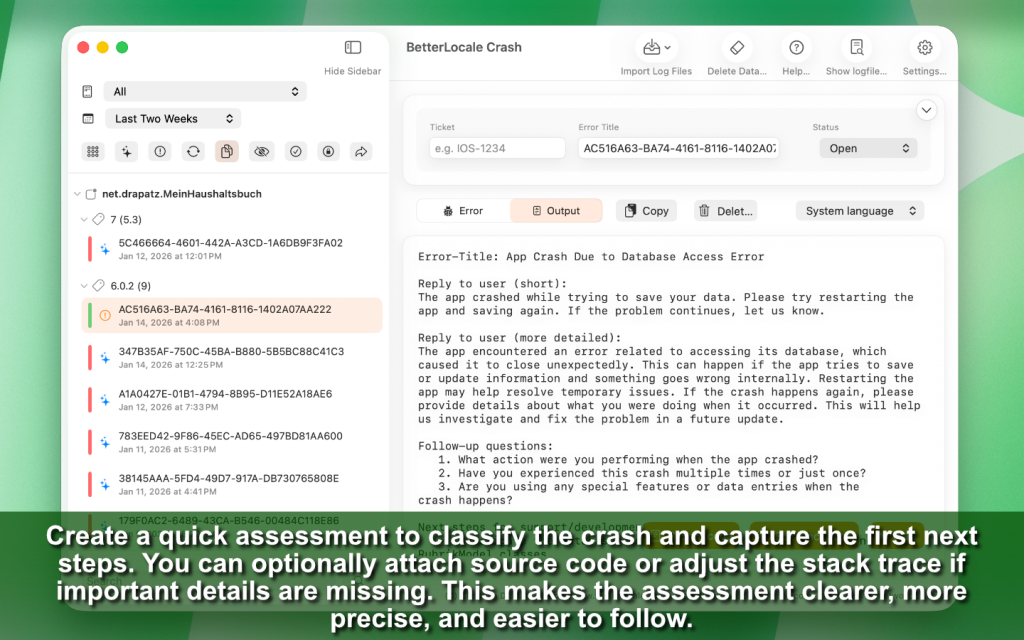Click the Ticket input field
The image size is (1024, 640).
point(497,148)
